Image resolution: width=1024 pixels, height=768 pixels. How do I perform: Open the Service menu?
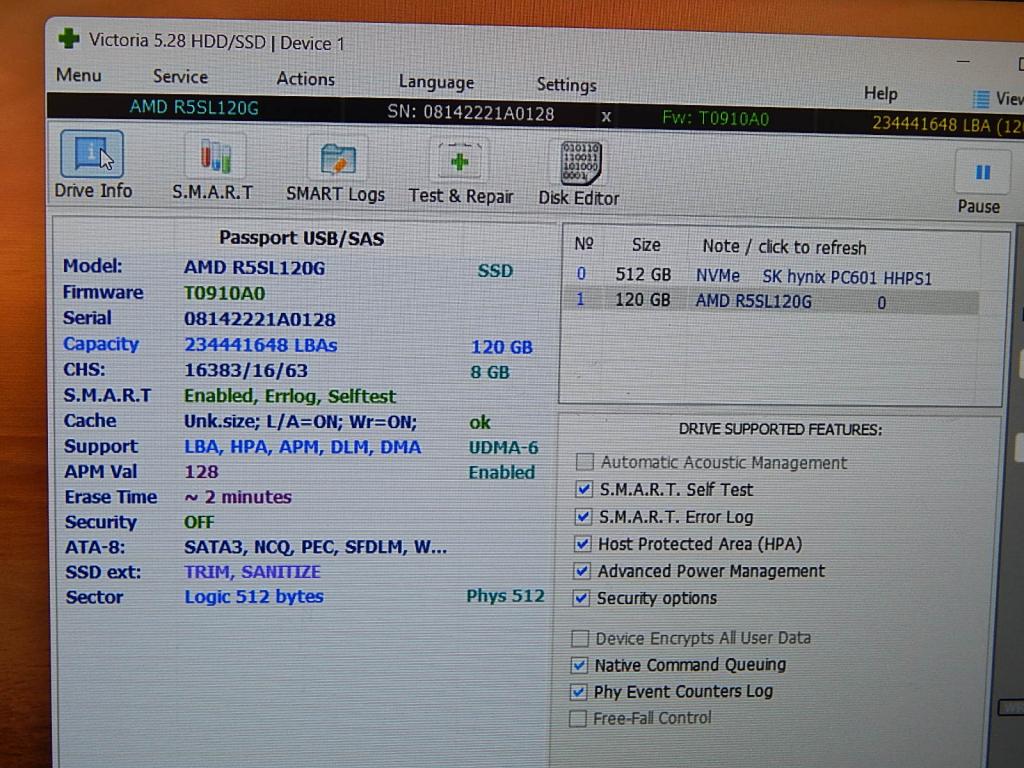click(x=180, y=77)
